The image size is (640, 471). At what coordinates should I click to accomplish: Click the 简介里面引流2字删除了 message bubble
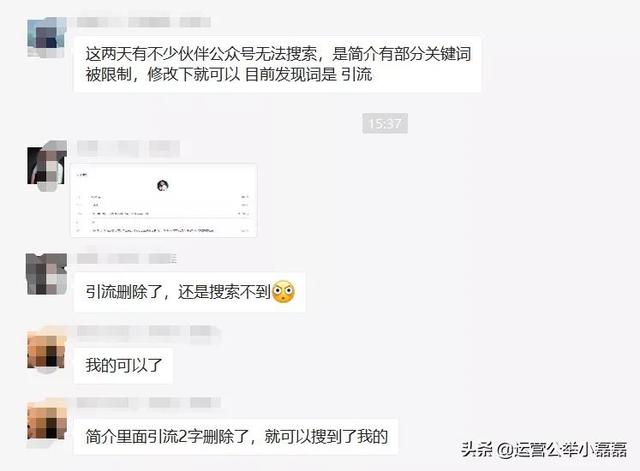coord(236,436)
